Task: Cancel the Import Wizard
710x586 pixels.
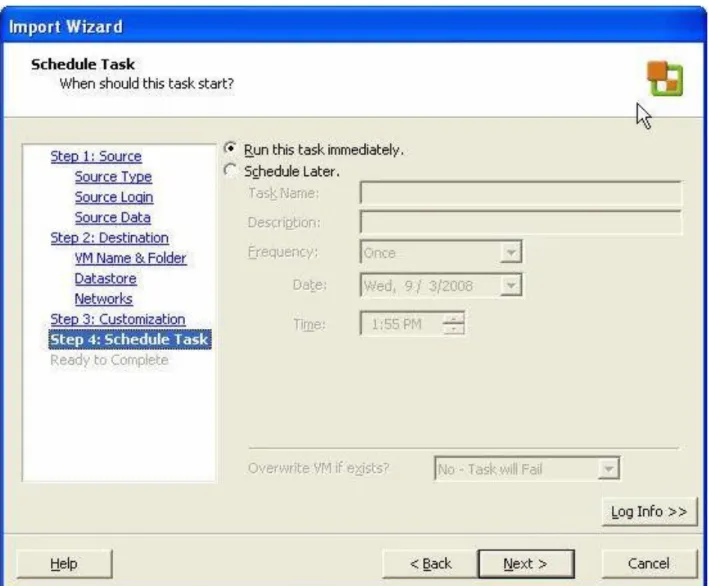Action: click(x=649, y=564)
